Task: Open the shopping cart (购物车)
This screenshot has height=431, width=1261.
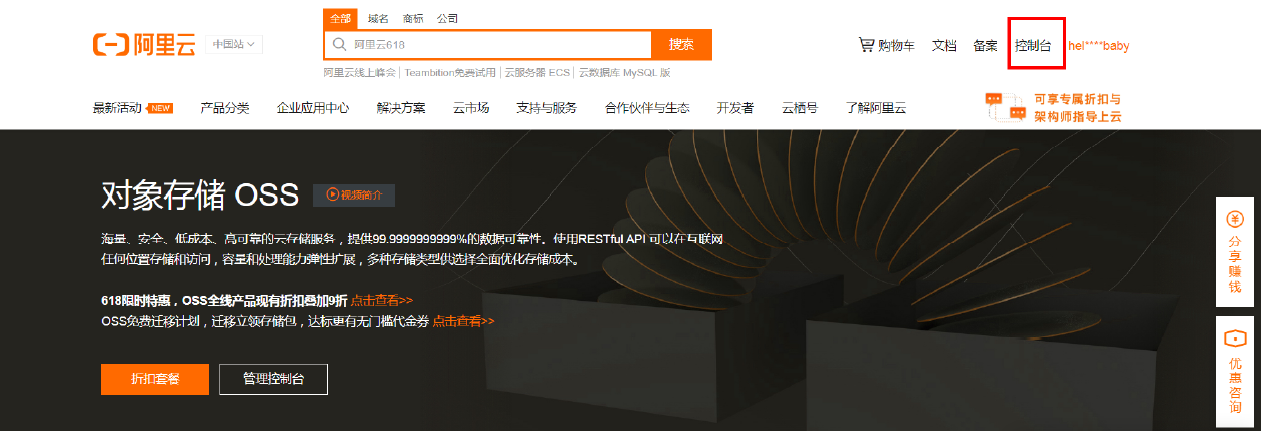Action: coord(887,45)
